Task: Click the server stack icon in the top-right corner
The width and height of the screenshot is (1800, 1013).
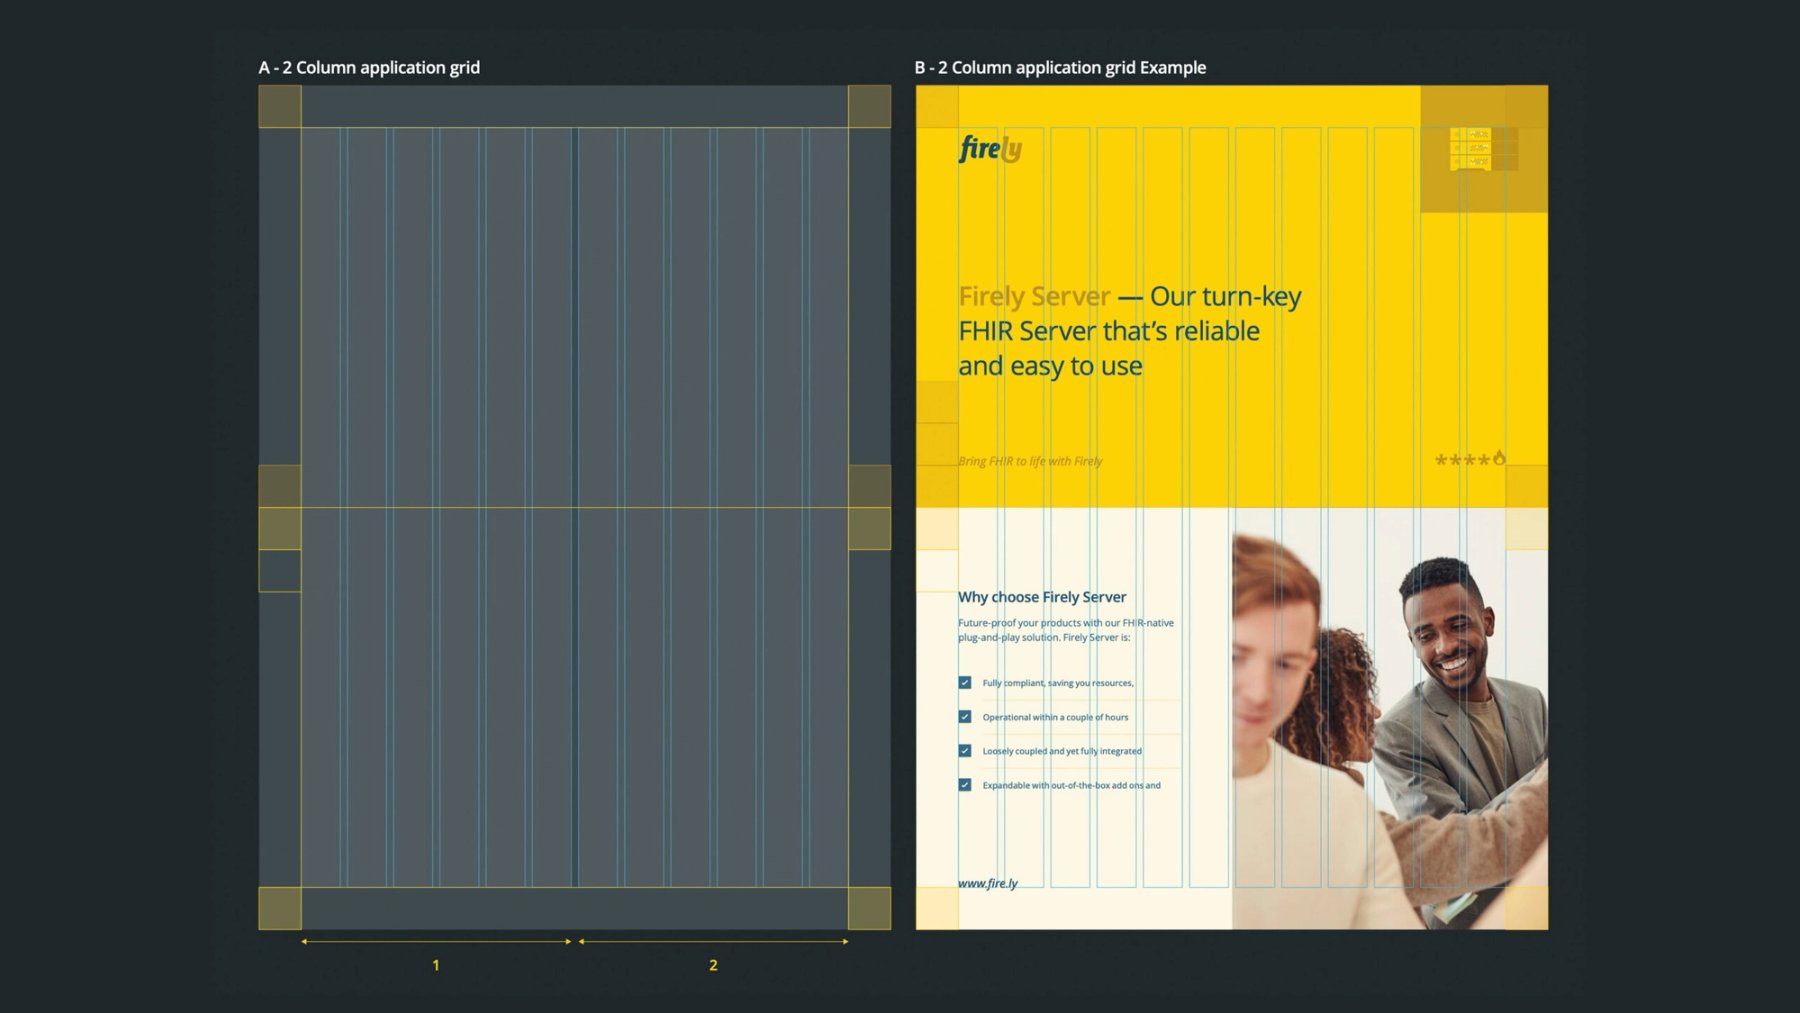Action: [x=1471, y=148]
